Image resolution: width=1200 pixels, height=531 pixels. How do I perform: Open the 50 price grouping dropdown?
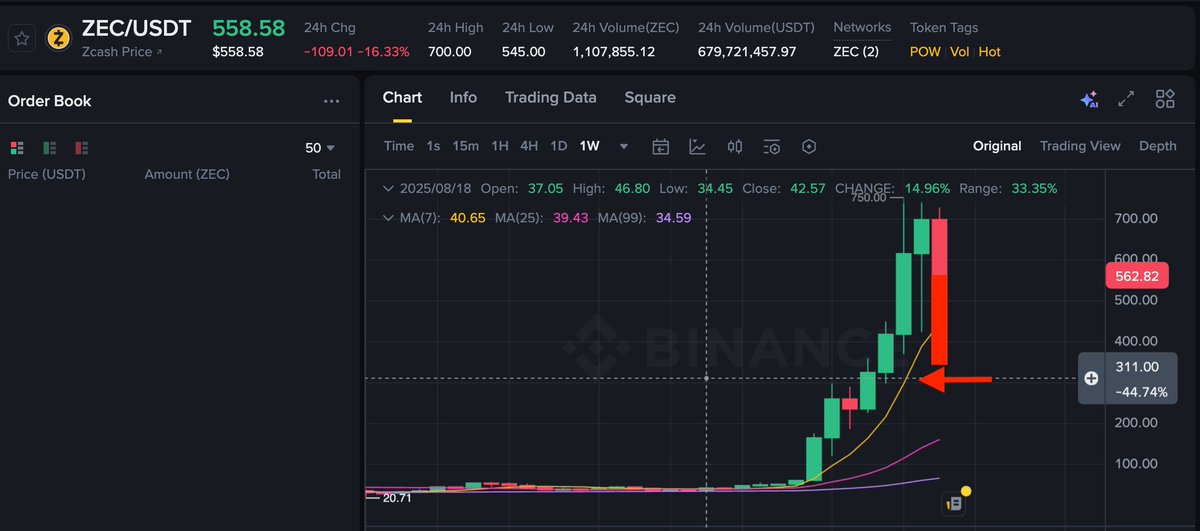coord(320,148)
